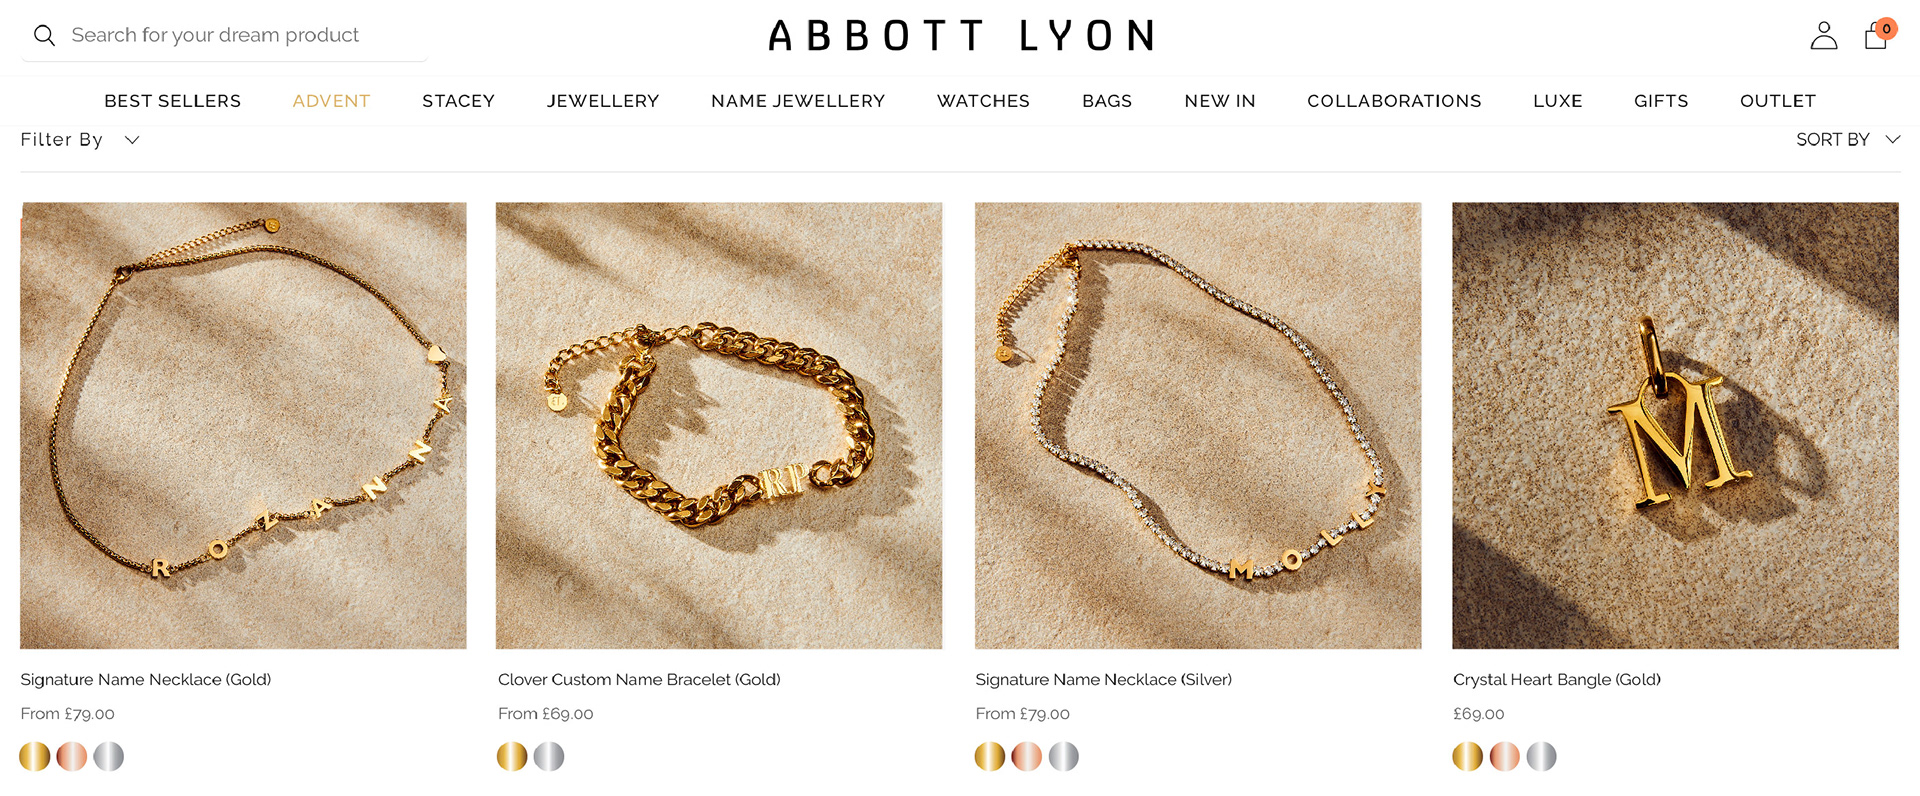Open the Clover Custom Name Bracelet (Gold) link
The image size is (1920, 796).
639,680
